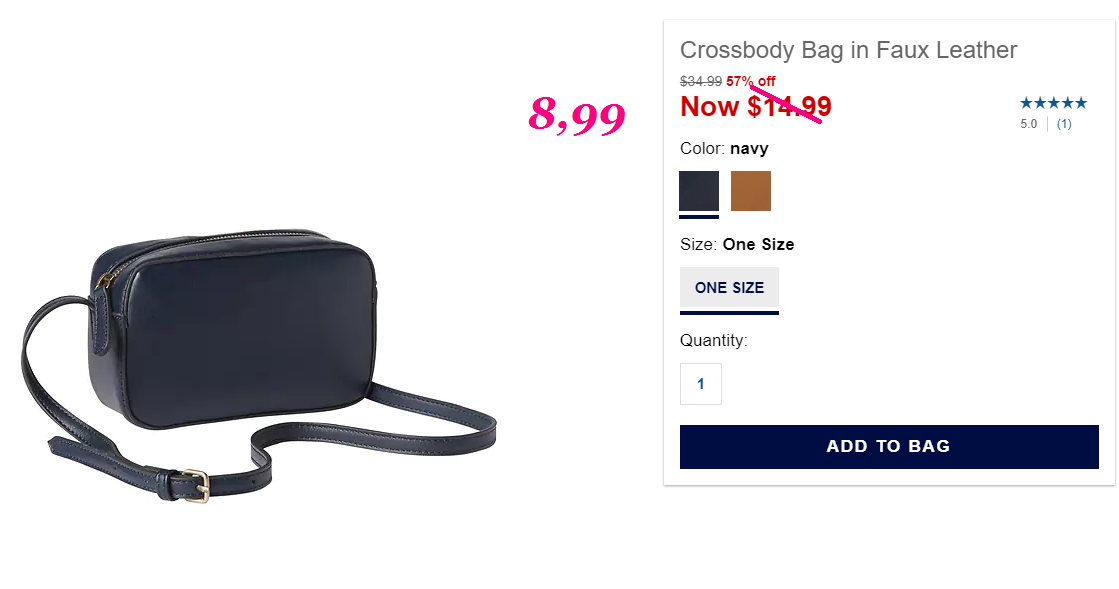Click the Now $14.99 sale price
Viewport: 1119px width, 589px height.
pos(756,107)
